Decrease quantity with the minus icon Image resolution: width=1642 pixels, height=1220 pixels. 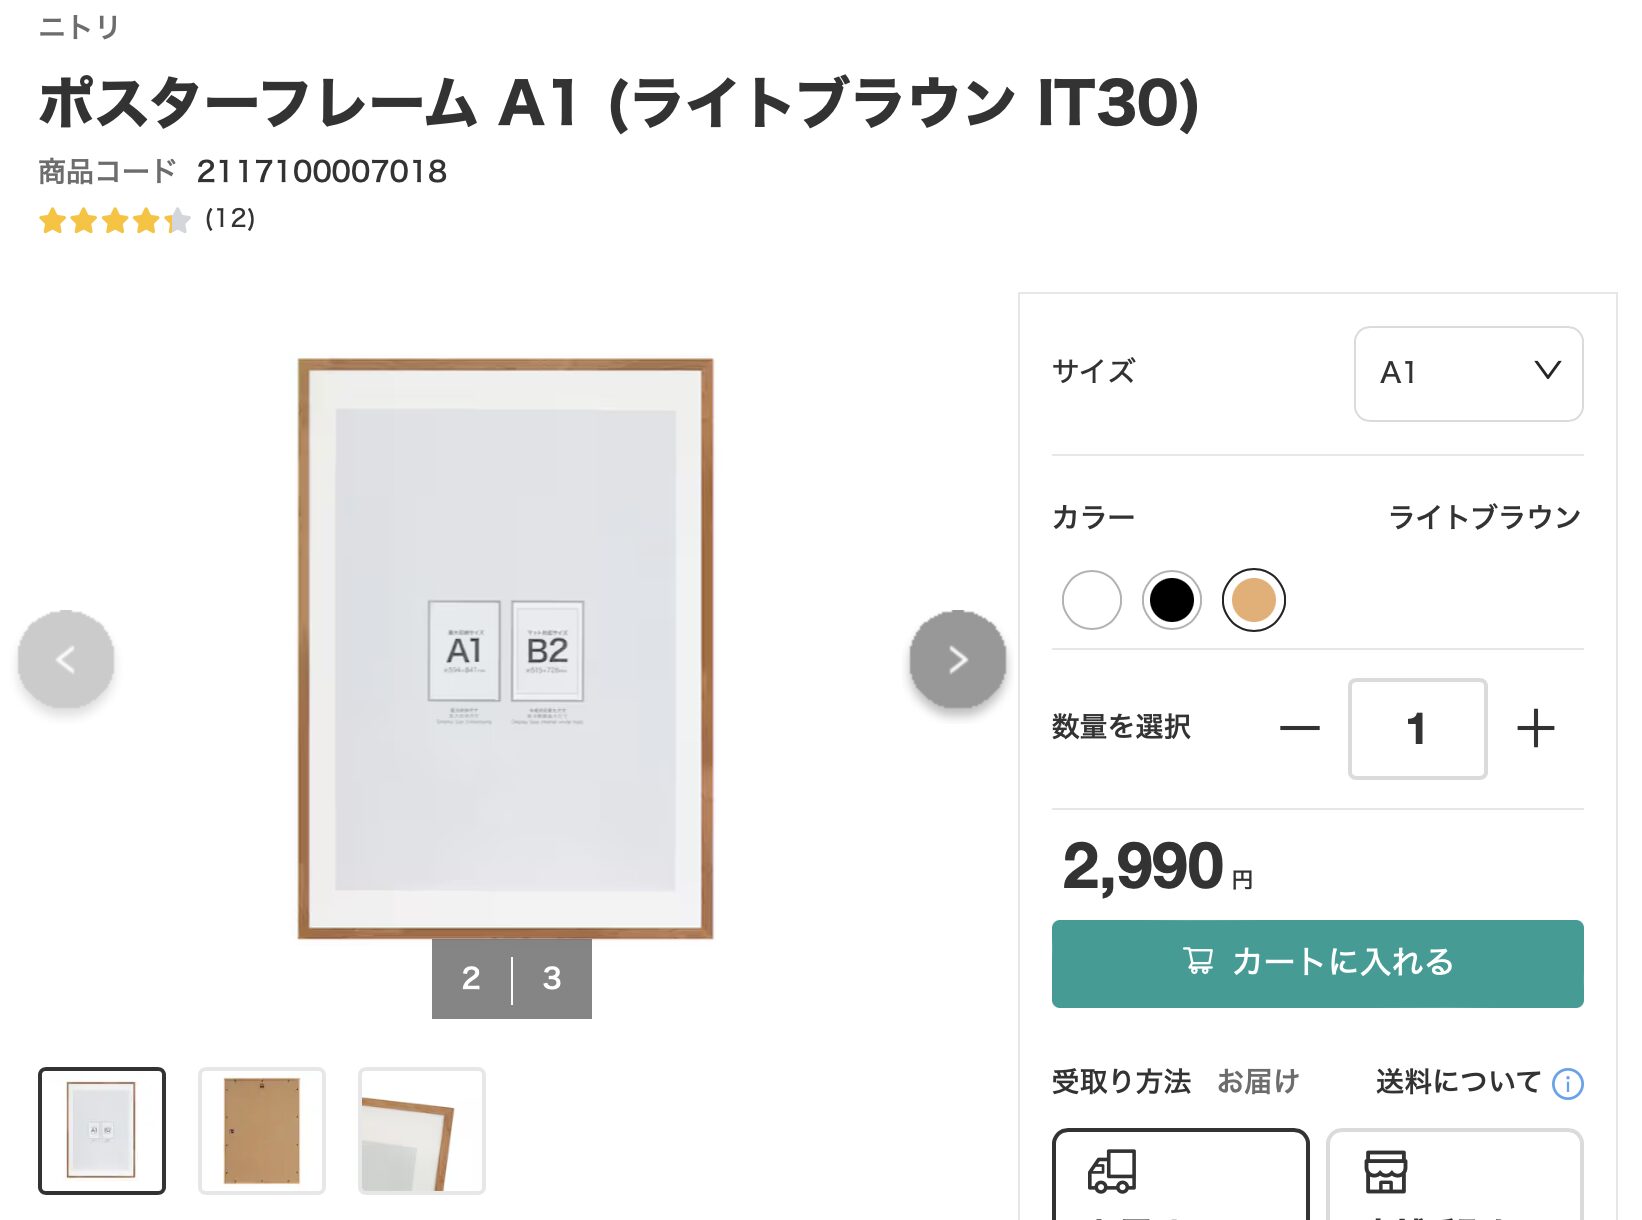coord(1299,728)
